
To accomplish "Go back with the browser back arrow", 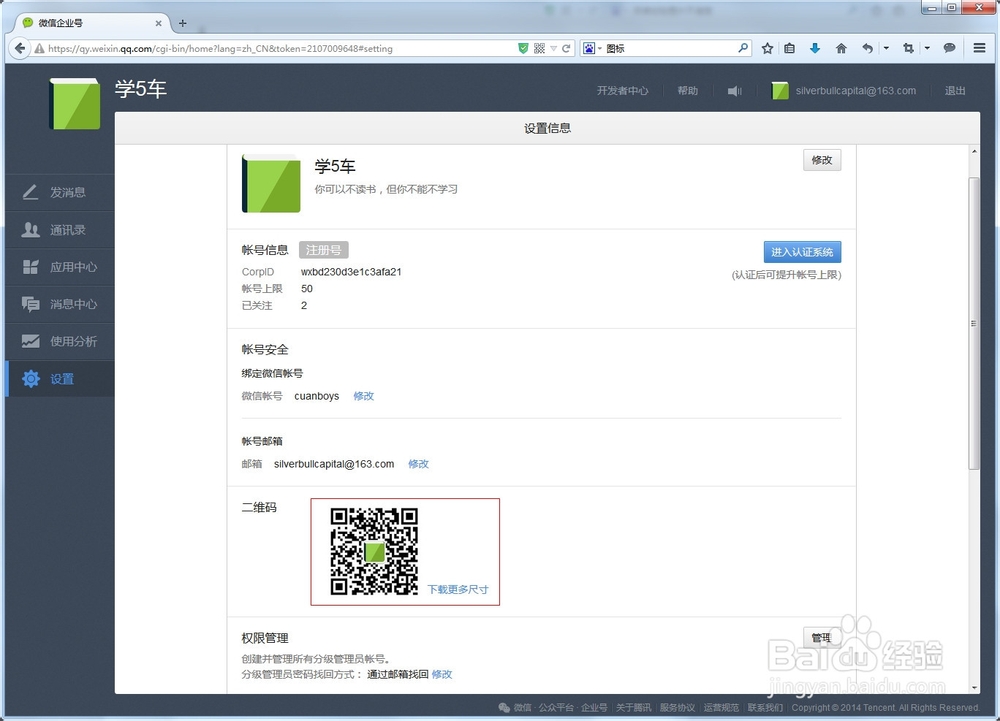I will (20, 48).
